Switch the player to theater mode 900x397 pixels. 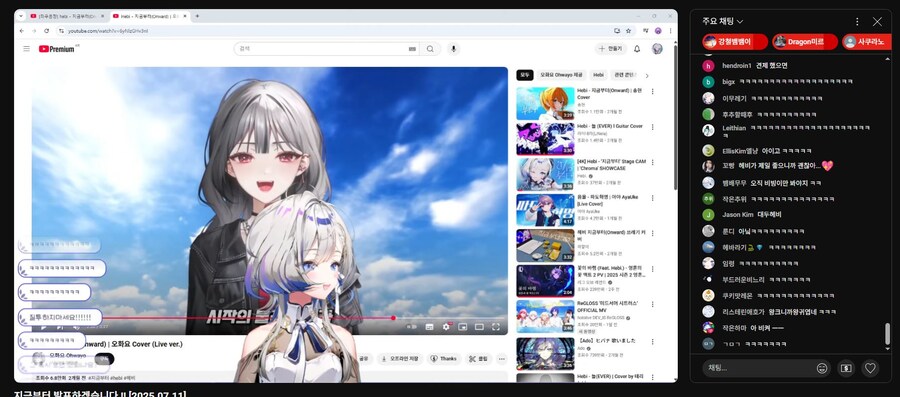(479, 326)
